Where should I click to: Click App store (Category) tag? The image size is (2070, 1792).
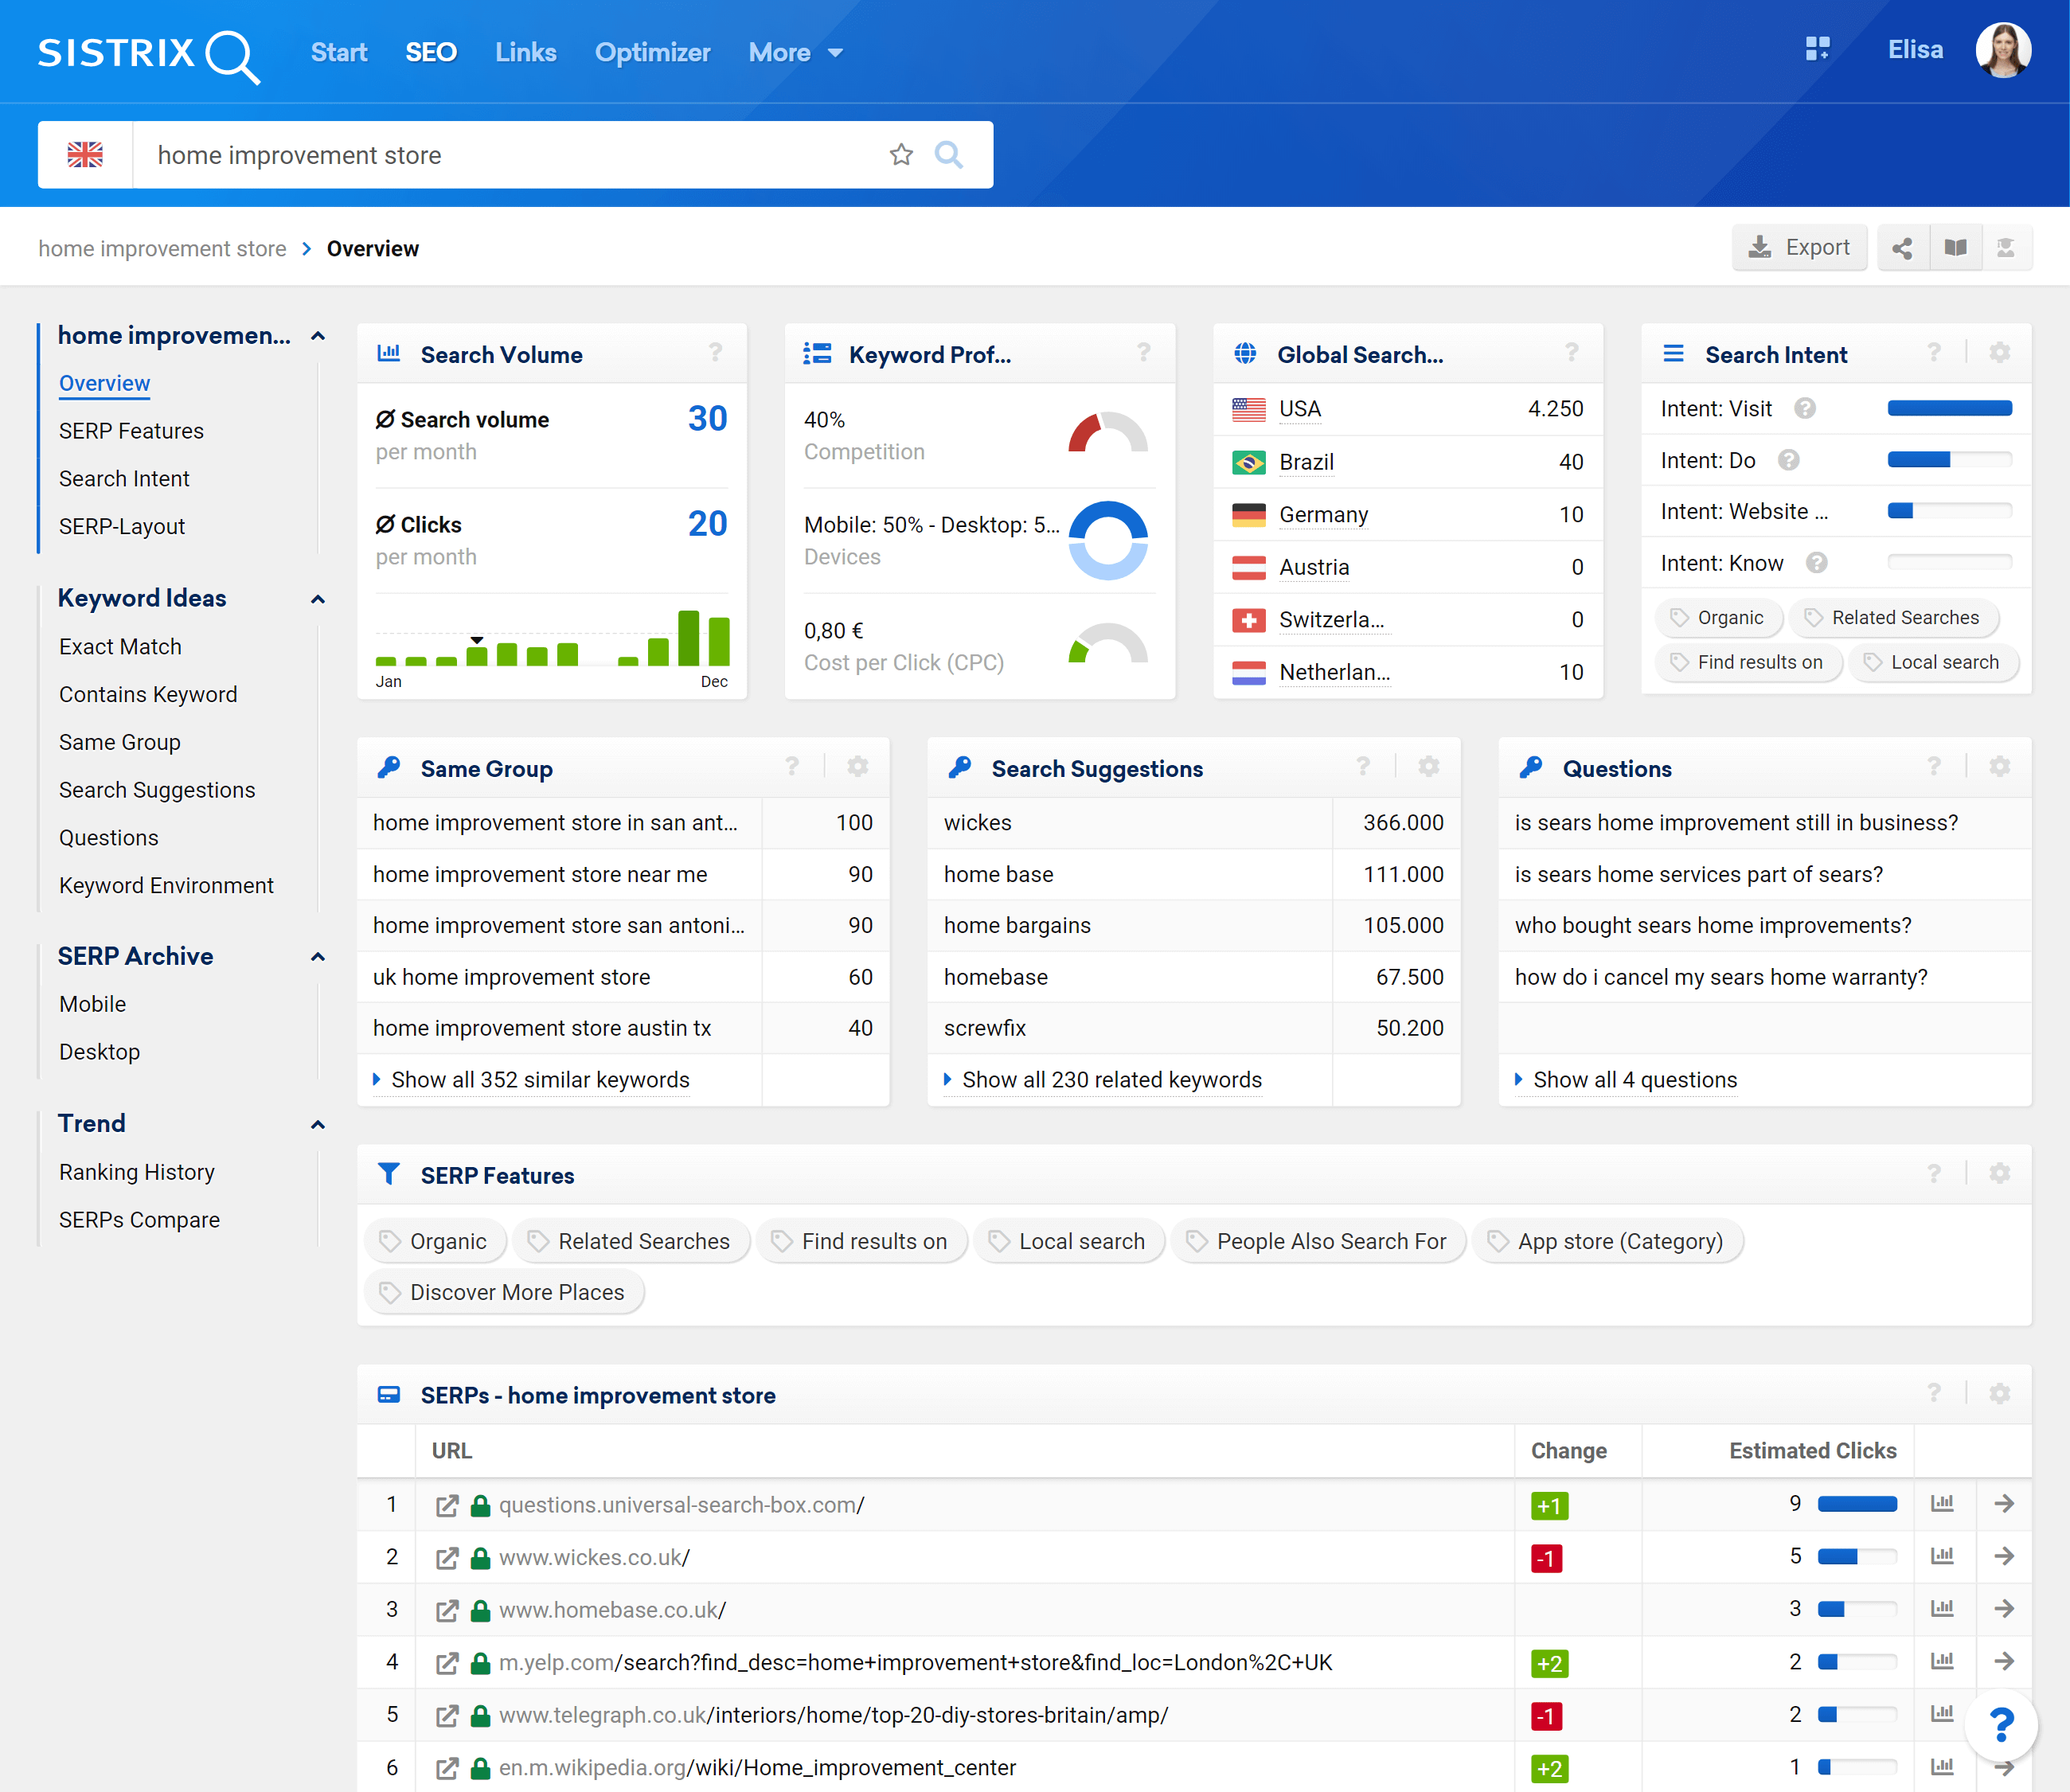[1607, 1241]
